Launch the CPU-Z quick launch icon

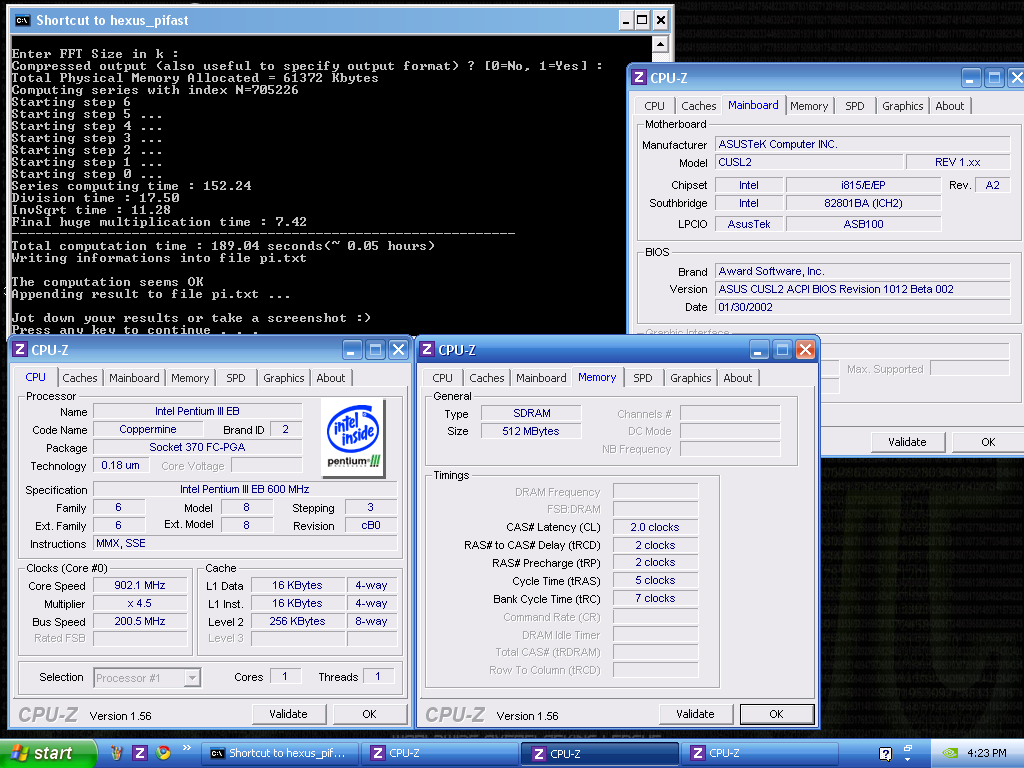pyautogui.click(x=140, y=753)
